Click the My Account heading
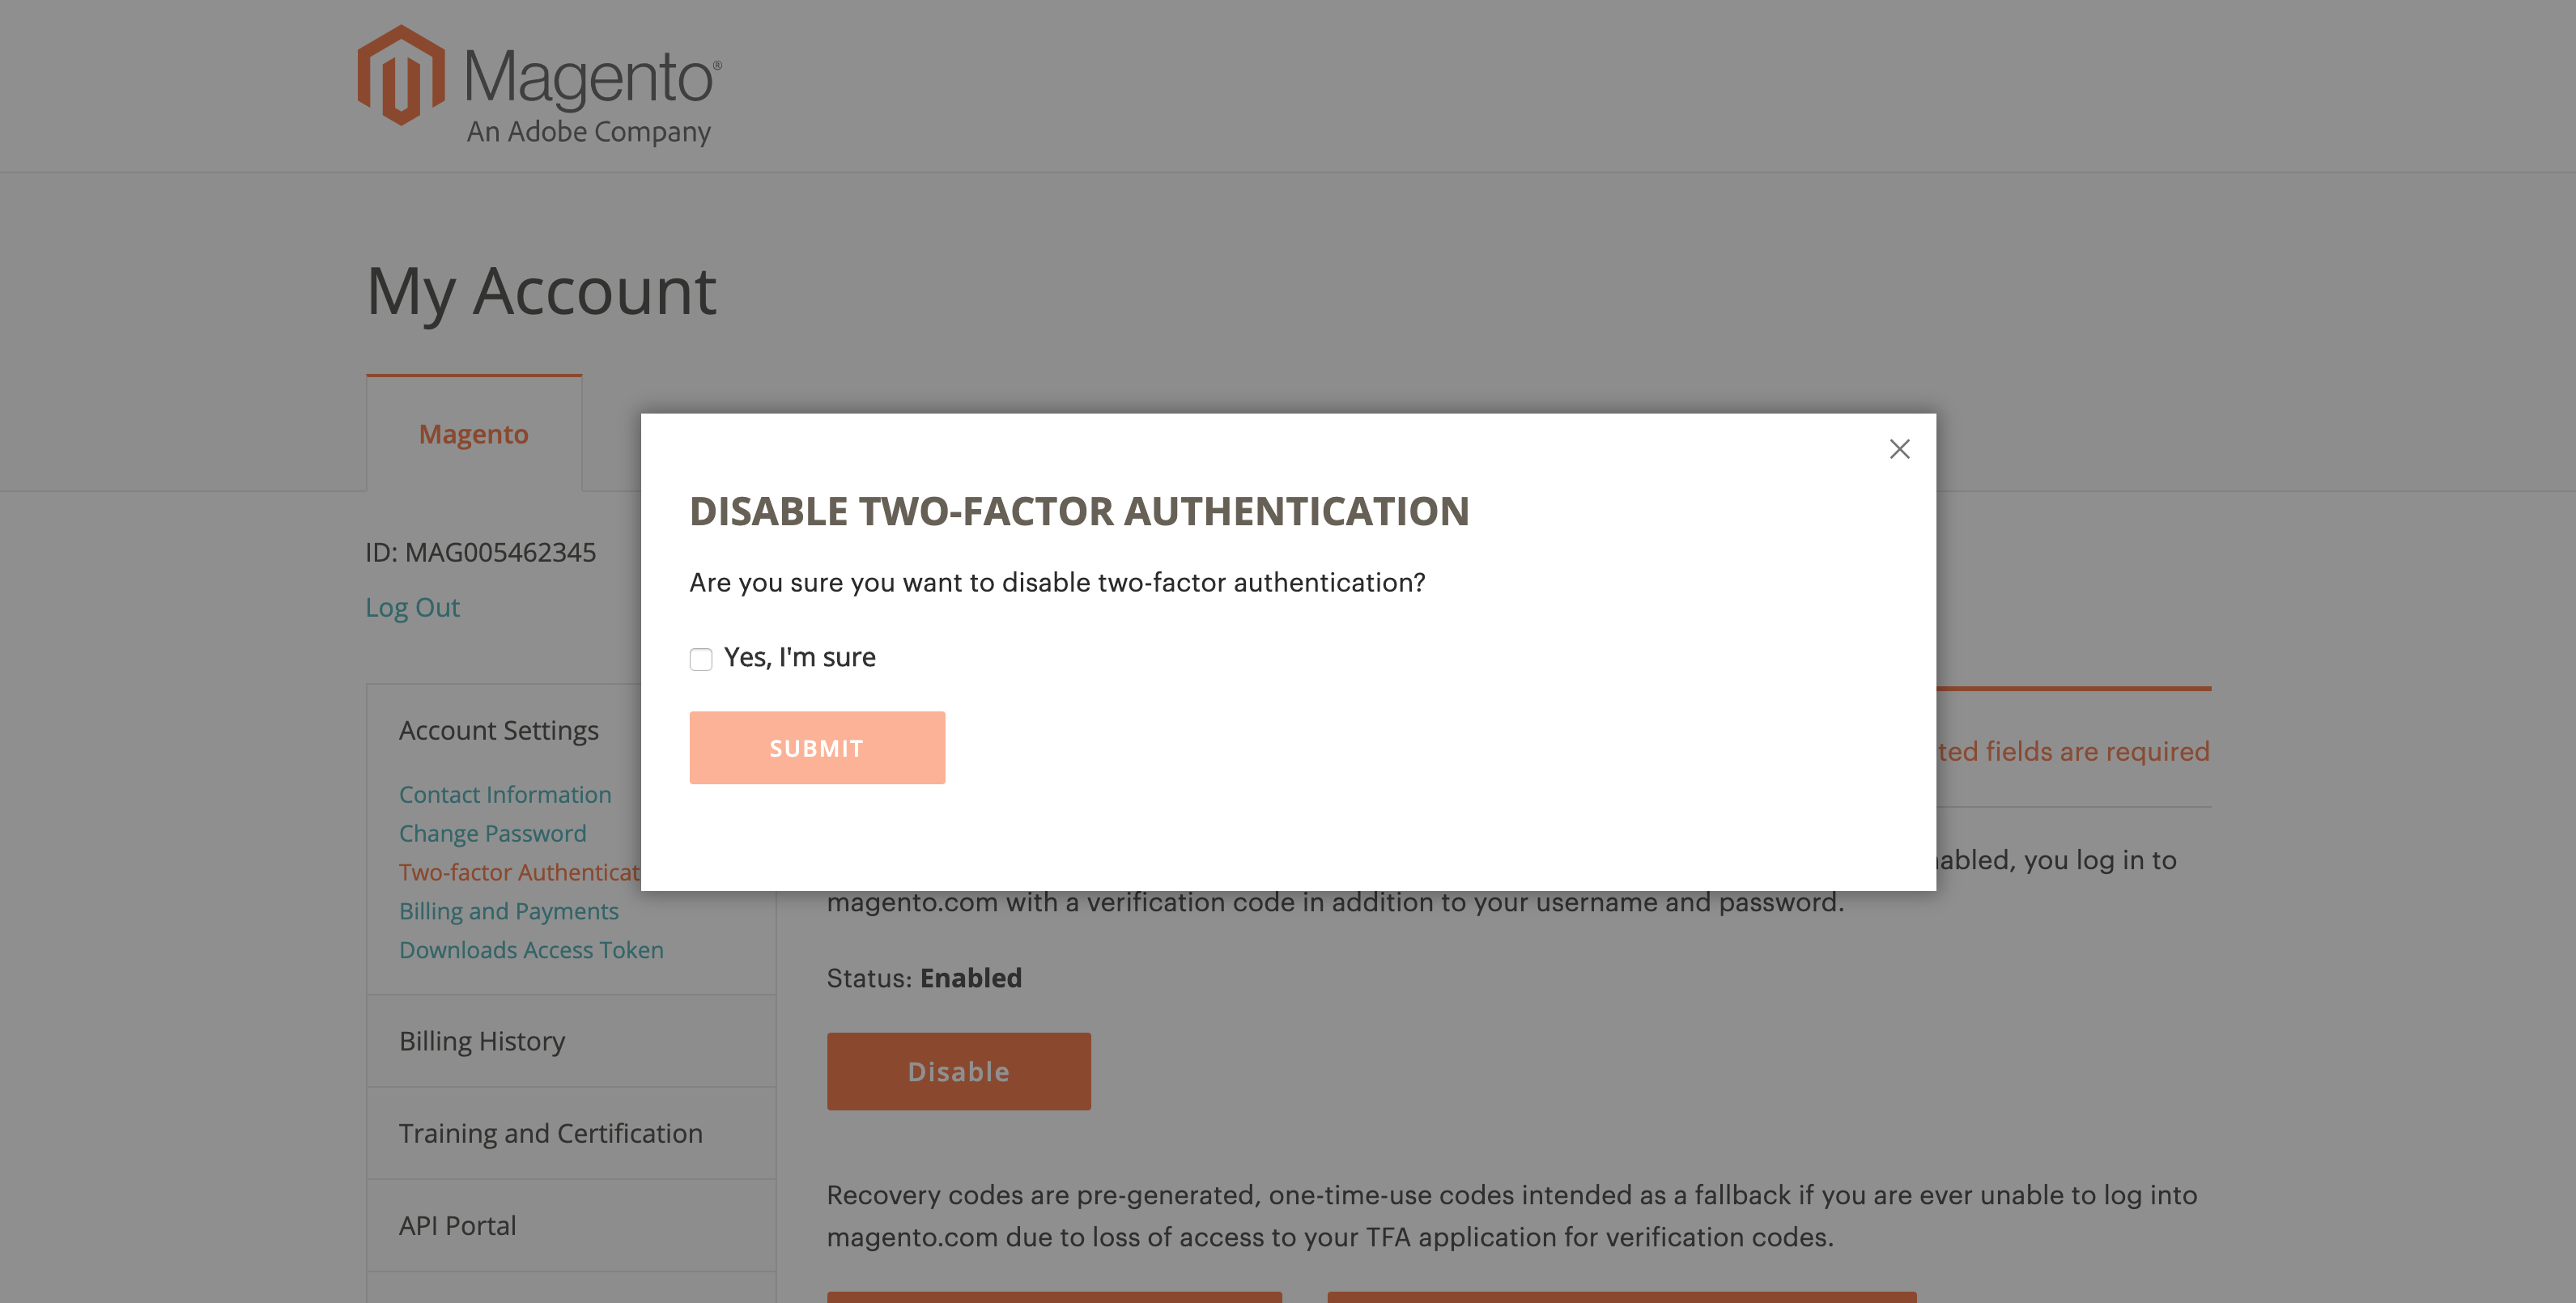Screen dimensions: 2576x1303 point(541,292)
